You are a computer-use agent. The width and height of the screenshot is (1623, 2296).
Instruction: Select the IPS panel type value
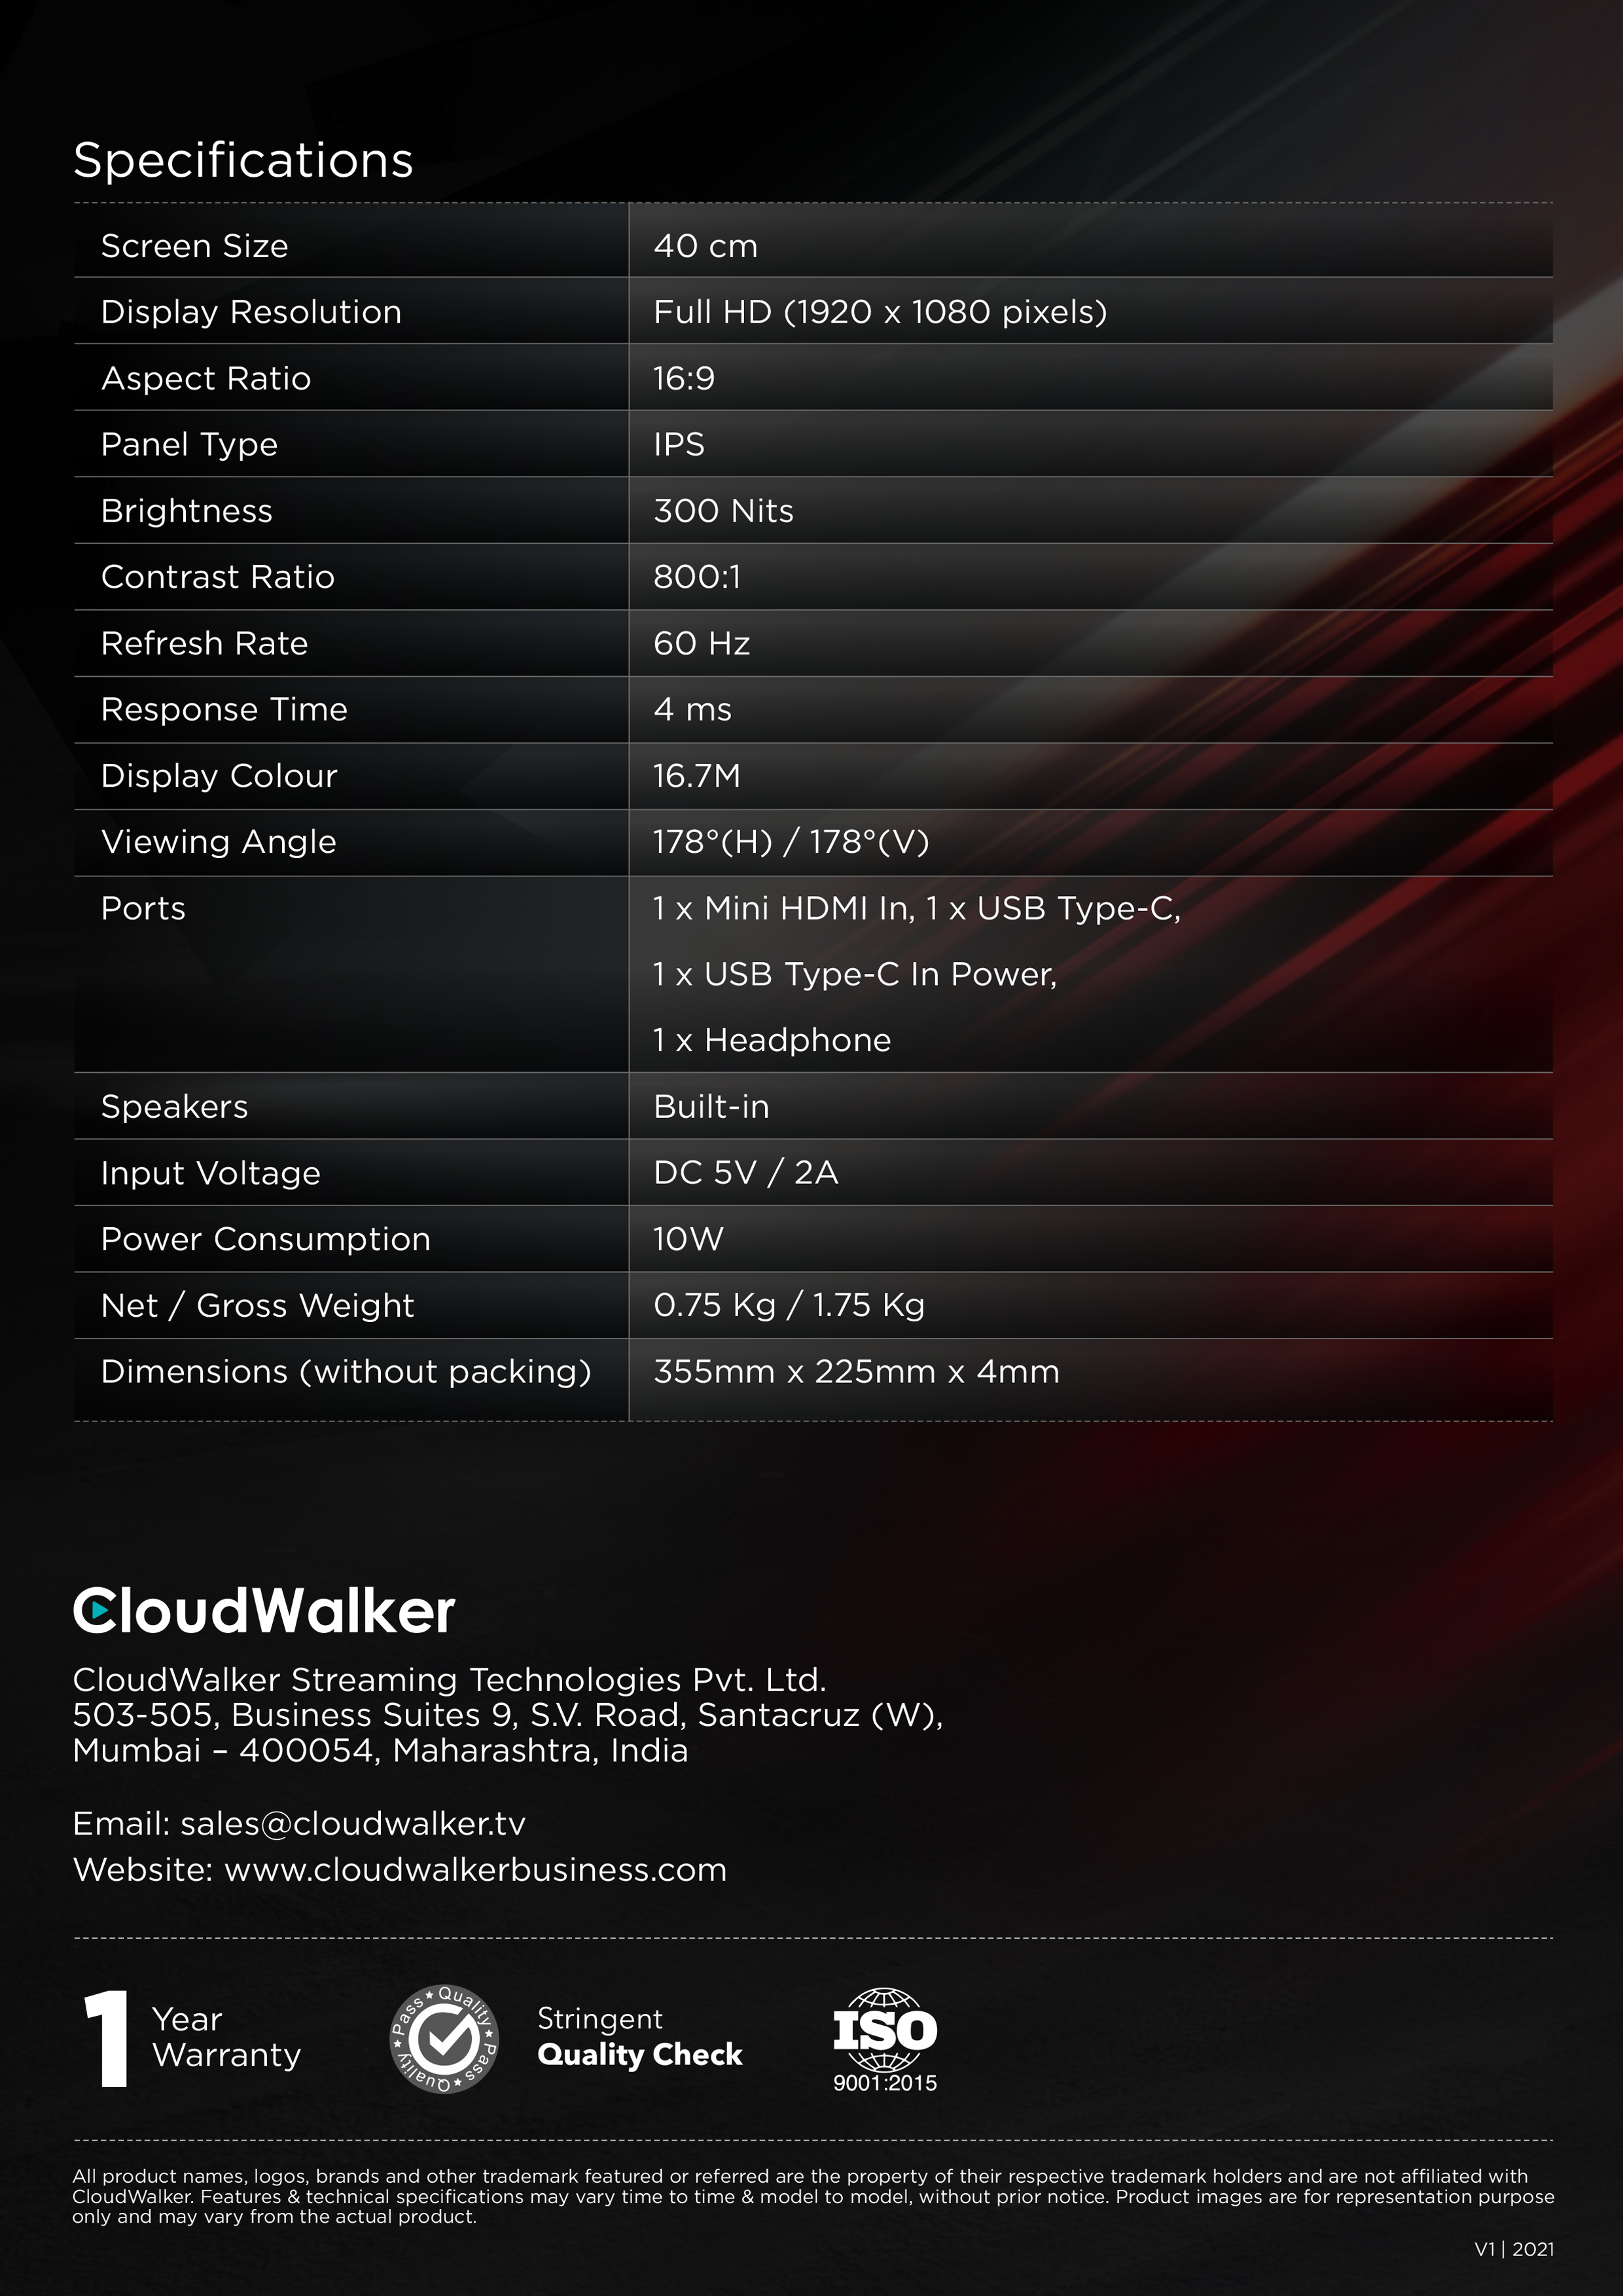point(679,444)
